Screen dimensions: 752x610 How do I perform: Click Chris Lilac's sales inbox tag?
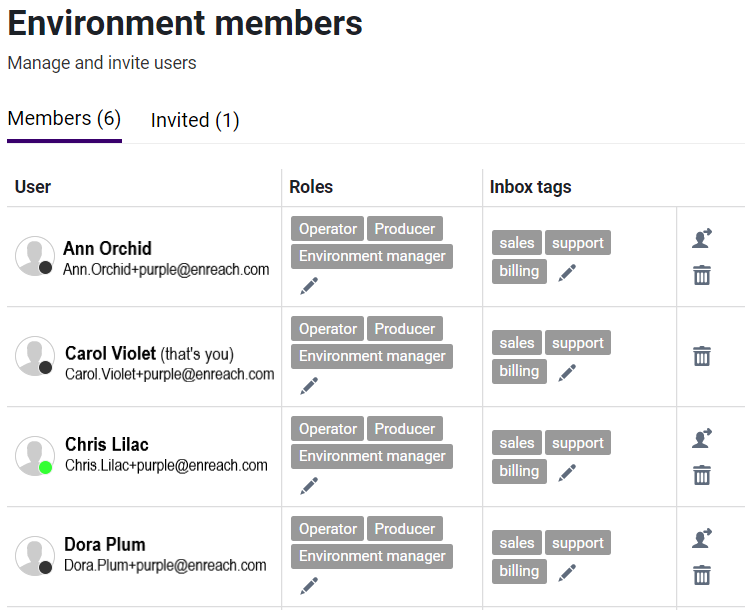(x=517, y=443)
